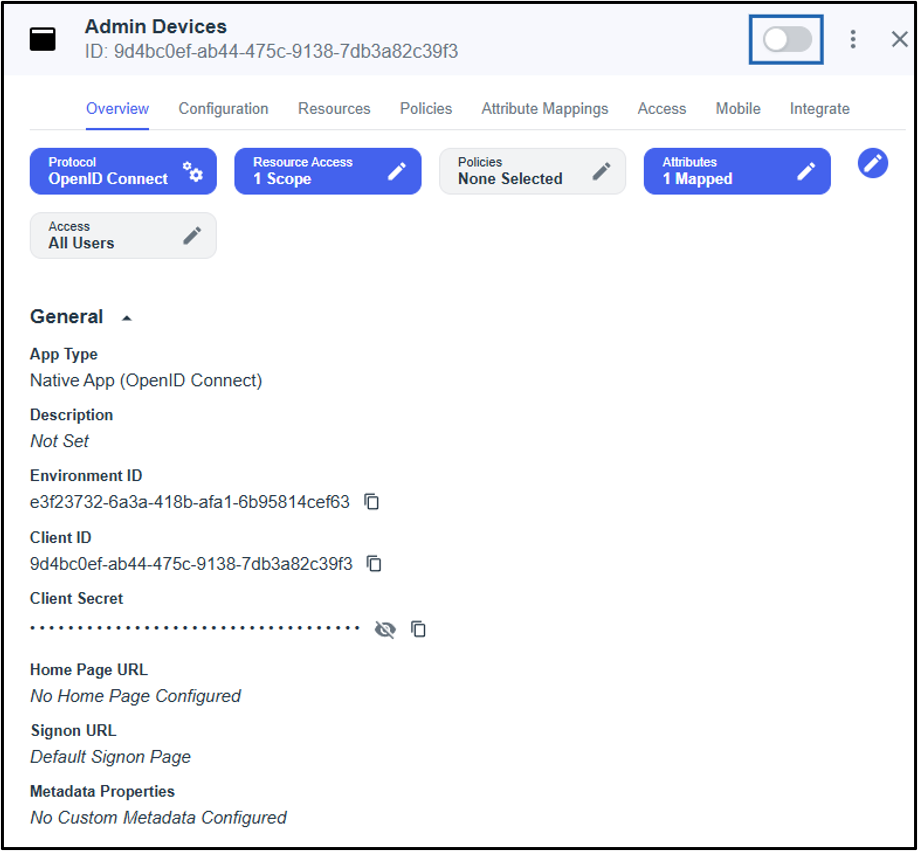Click the Admin Devices title
918x851 pixels.
[155, 27]
